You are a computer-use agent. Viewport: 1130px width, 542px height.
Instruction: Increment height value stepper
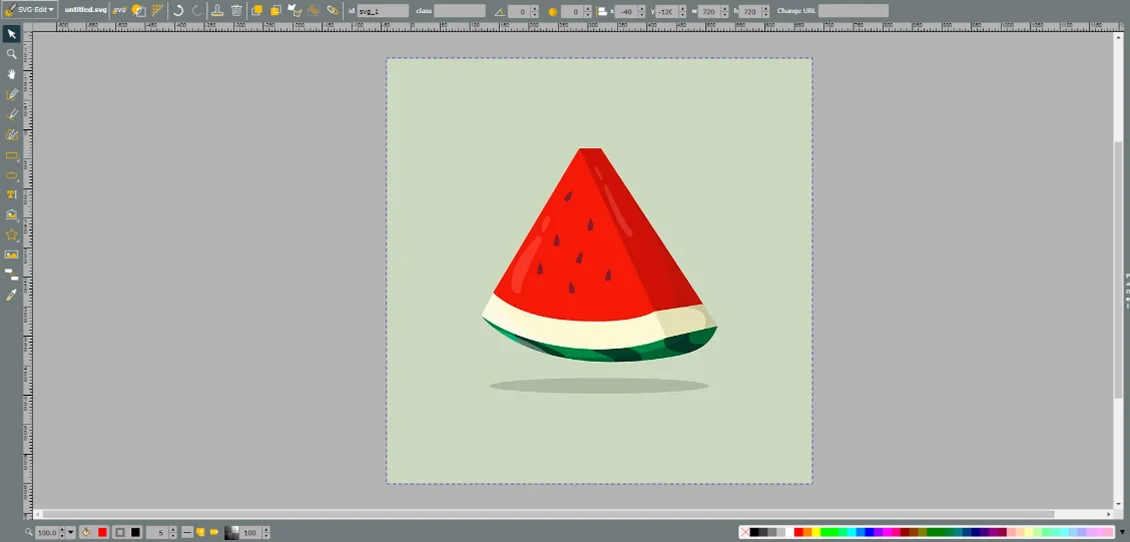(766, 9)
